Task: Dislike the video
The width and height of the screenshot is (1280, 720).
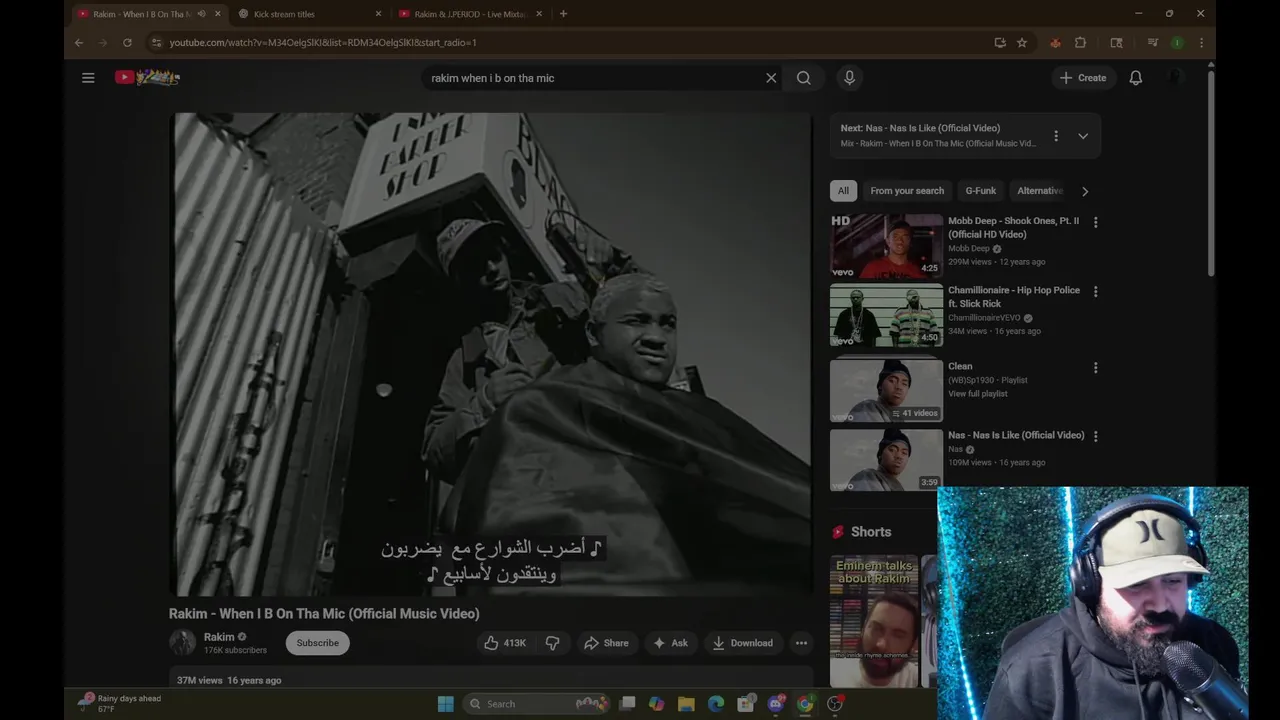Action: [552, 643]
